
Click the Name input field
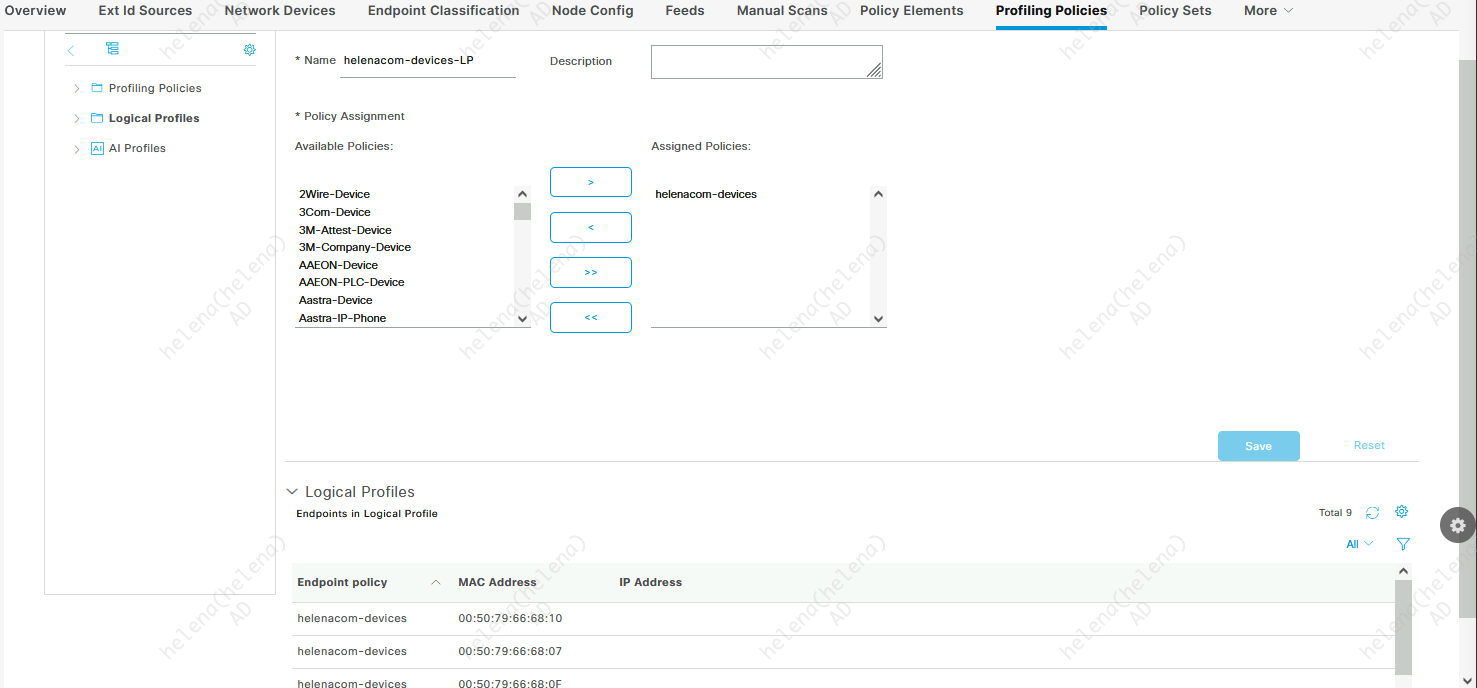tap(427, 61)
